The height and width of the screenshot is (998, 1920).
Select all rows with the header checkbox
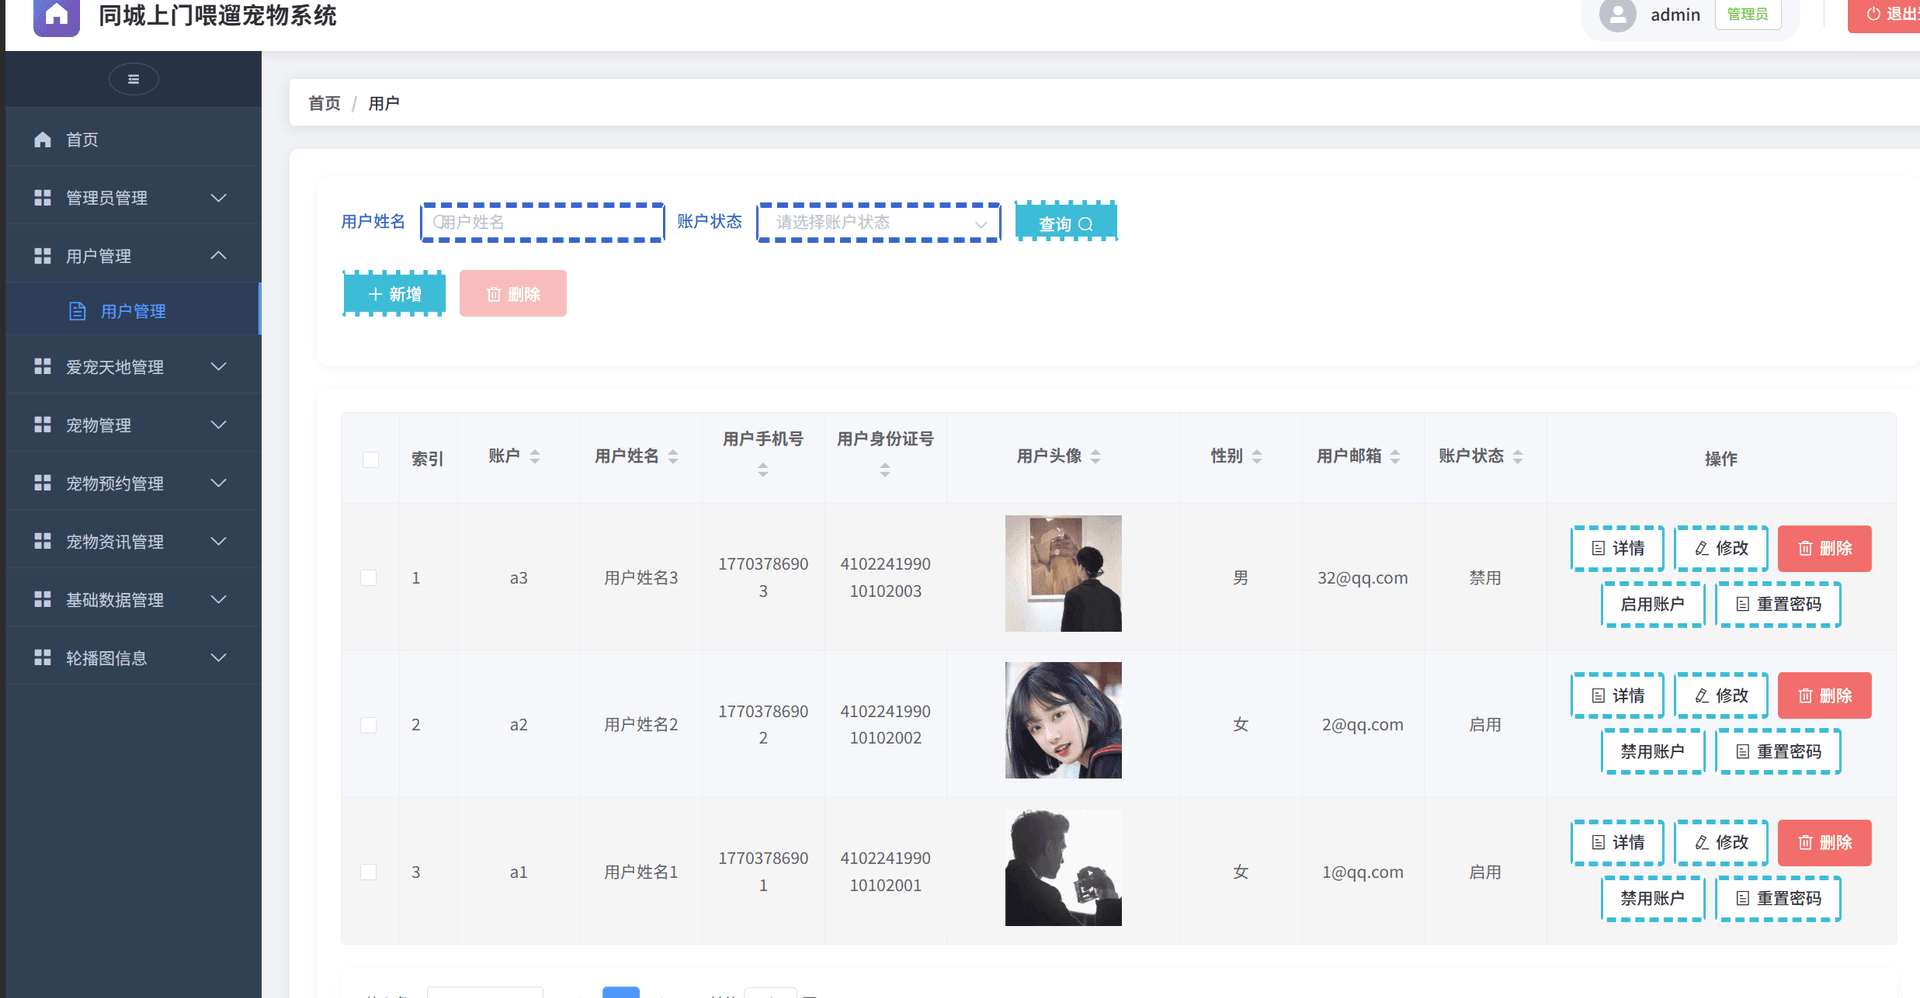click(370, 458)
